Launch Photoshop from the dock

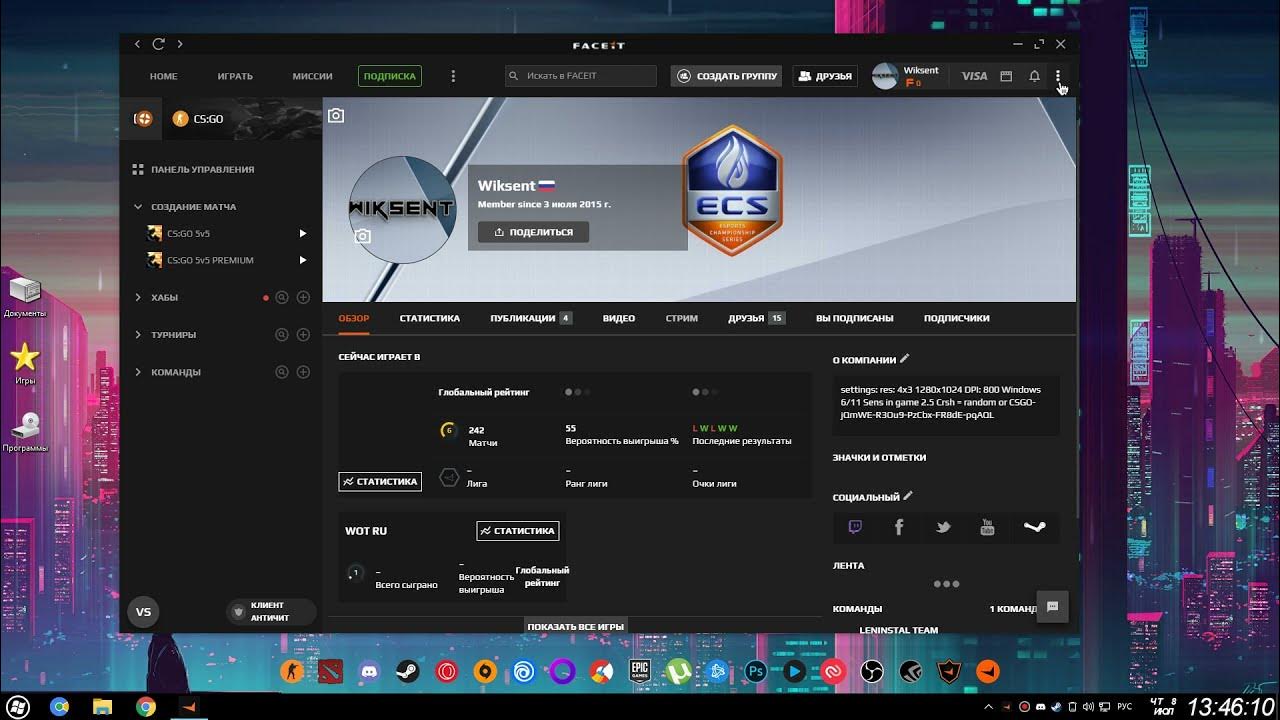coord(756,671)
